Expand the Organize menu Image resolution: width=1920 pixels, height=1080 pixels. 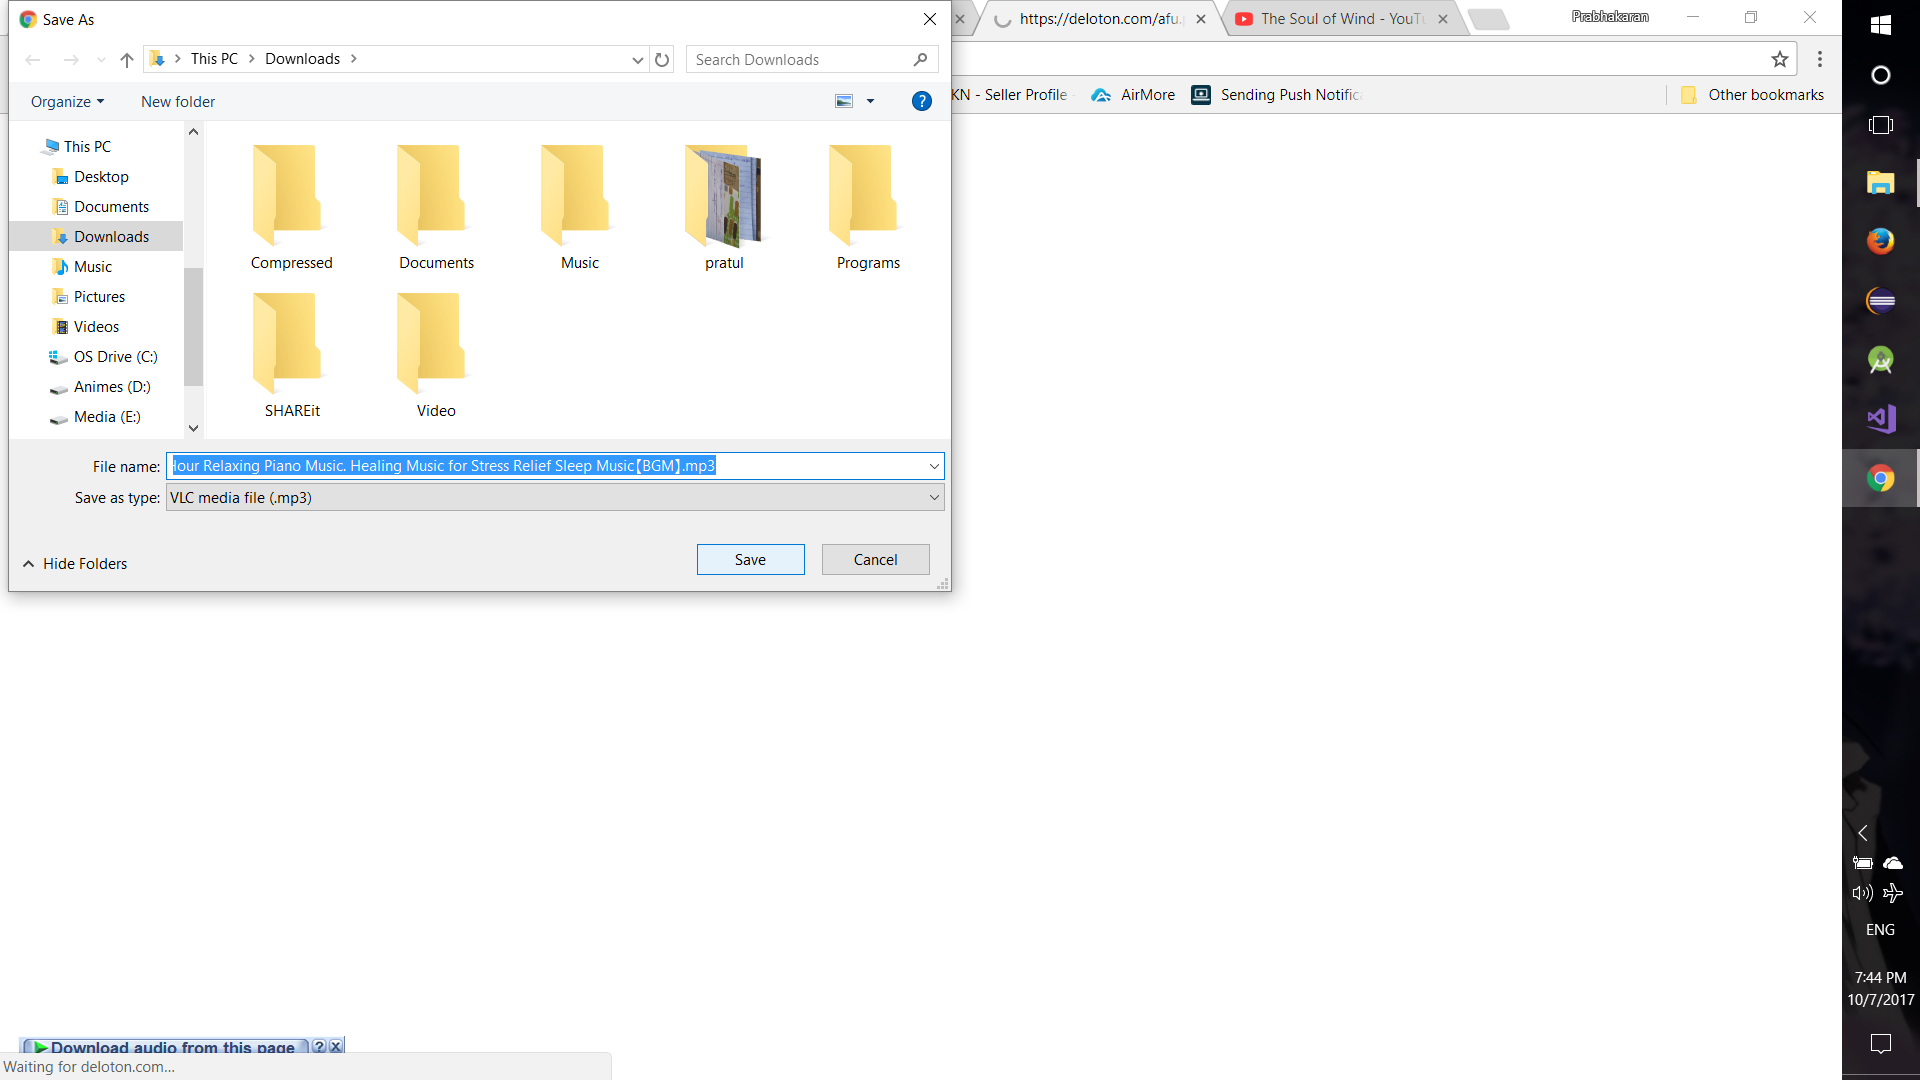click(x=67, y=102)
